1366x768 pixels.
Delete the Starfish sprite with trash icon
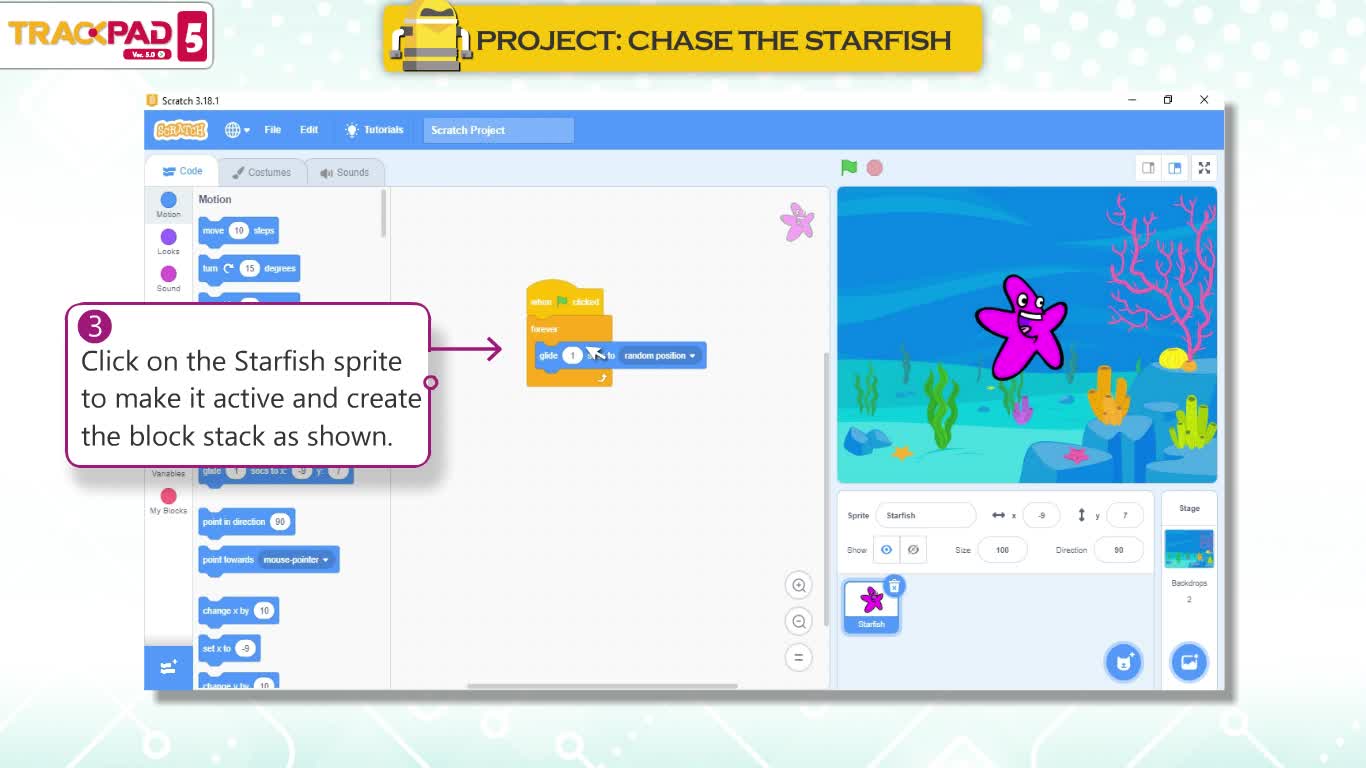pos(894,586)
